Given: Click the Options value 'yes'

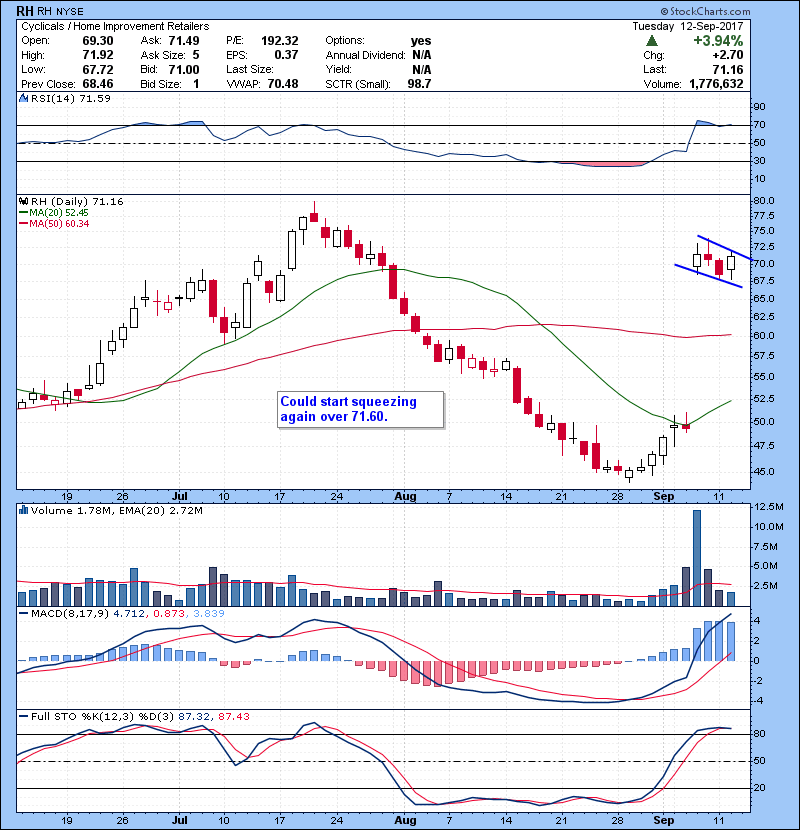Looking at the screenshot, I should pos(421,41).
